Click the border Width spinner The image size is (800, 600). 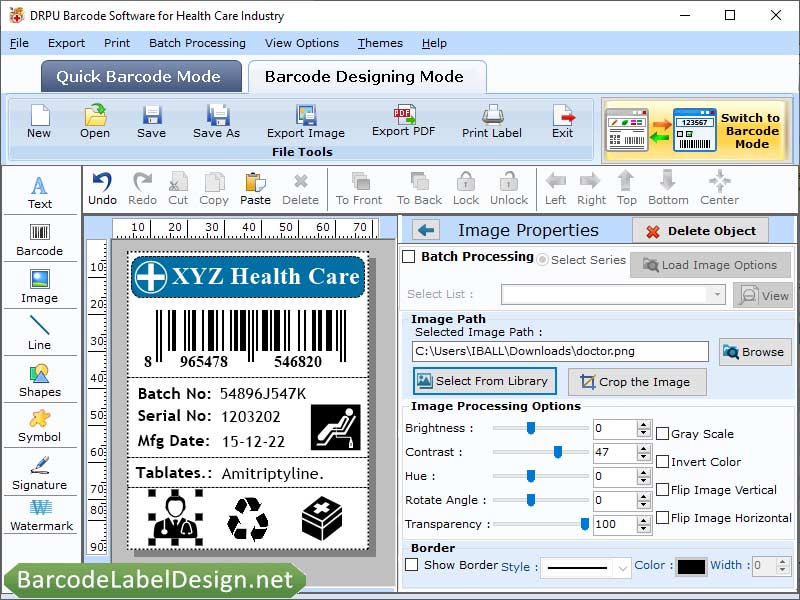click(x=783, y=565)
